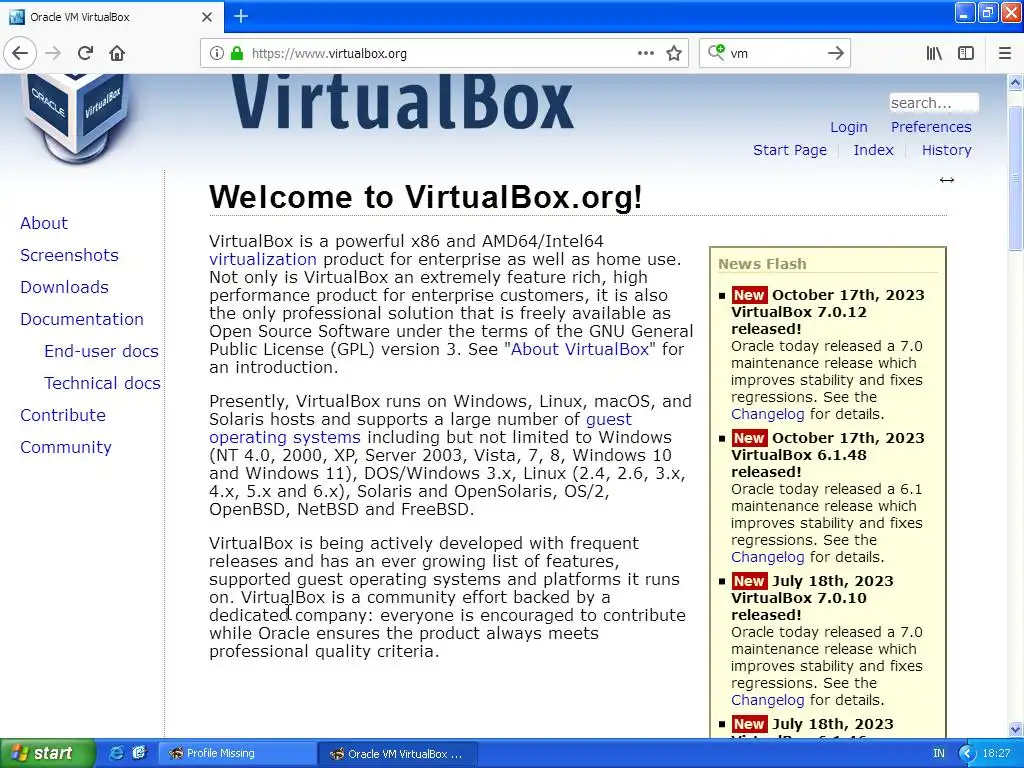
Task: Follow the virtualization link in the intro
Action: click(263, 259)
